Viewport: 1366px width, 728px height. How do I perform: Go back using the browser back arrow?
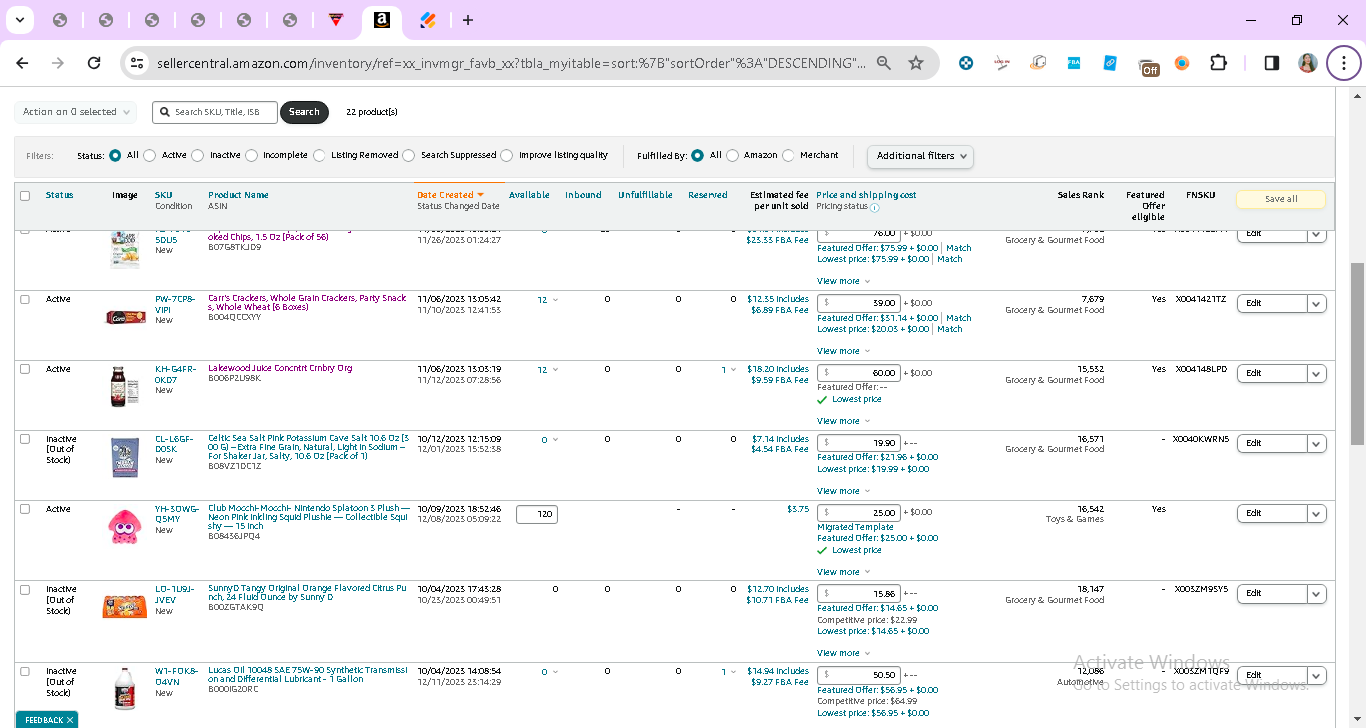pyautogui.click(x=22, y=63)
